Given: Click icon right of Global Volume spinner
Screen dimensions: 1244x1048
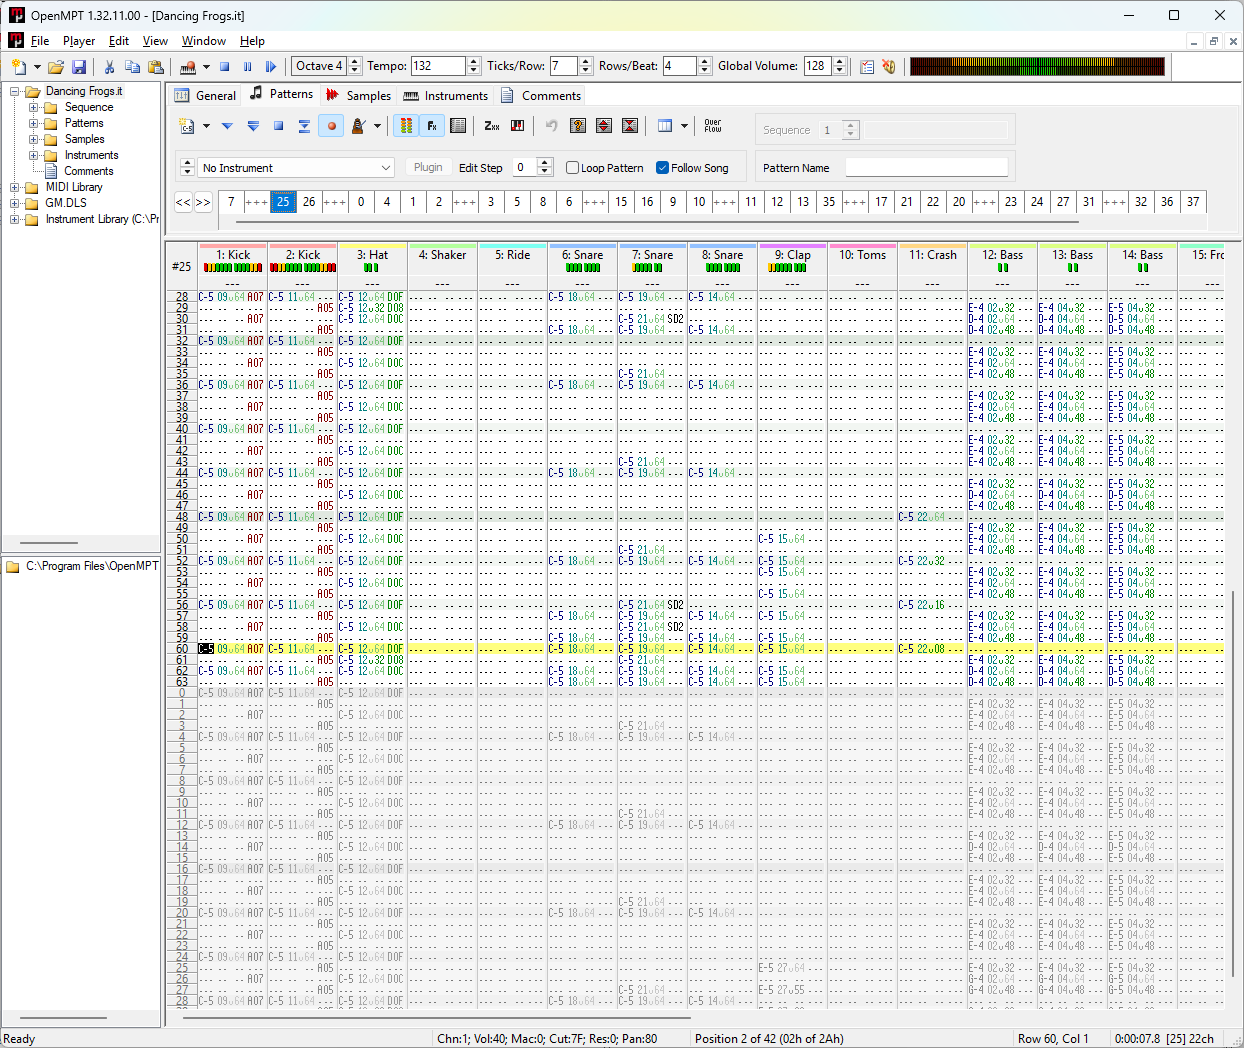Looking at the screenshot, I should pos(867,67).
